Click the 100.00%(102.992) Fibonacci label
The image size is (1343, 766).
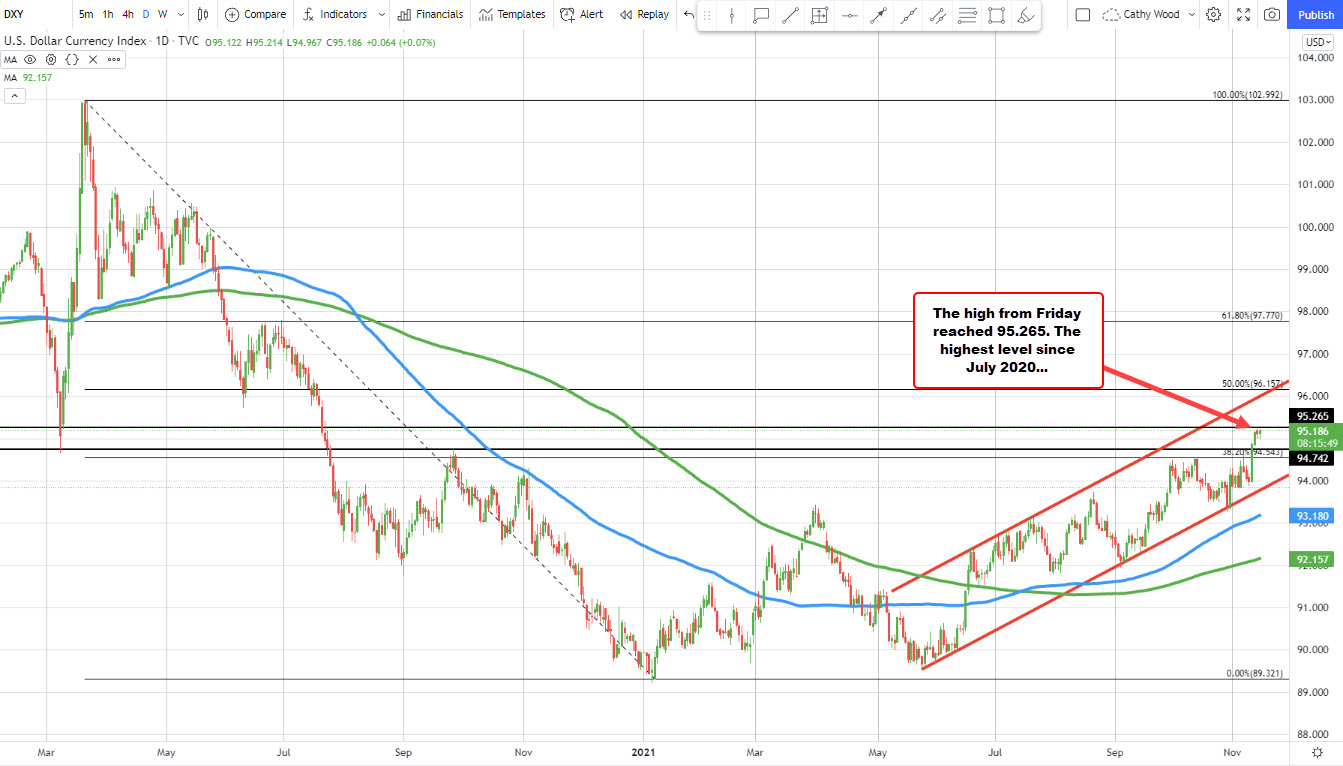(1248, 95)
